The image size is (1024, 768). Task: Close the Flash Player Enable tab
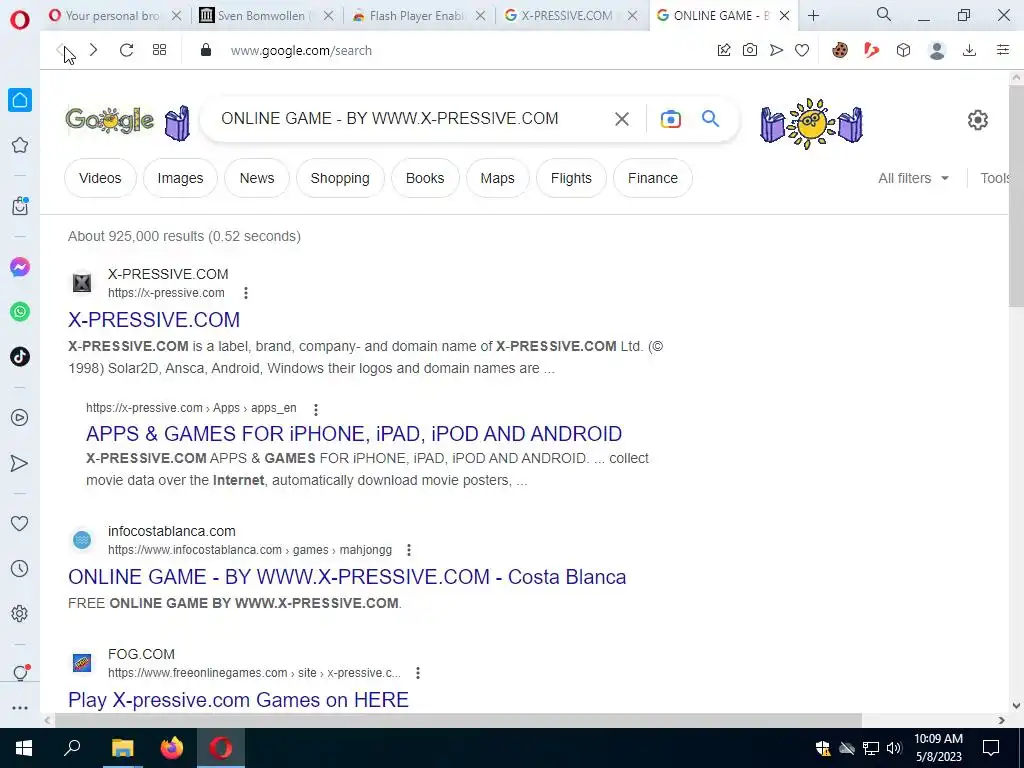tap(481, 16)
